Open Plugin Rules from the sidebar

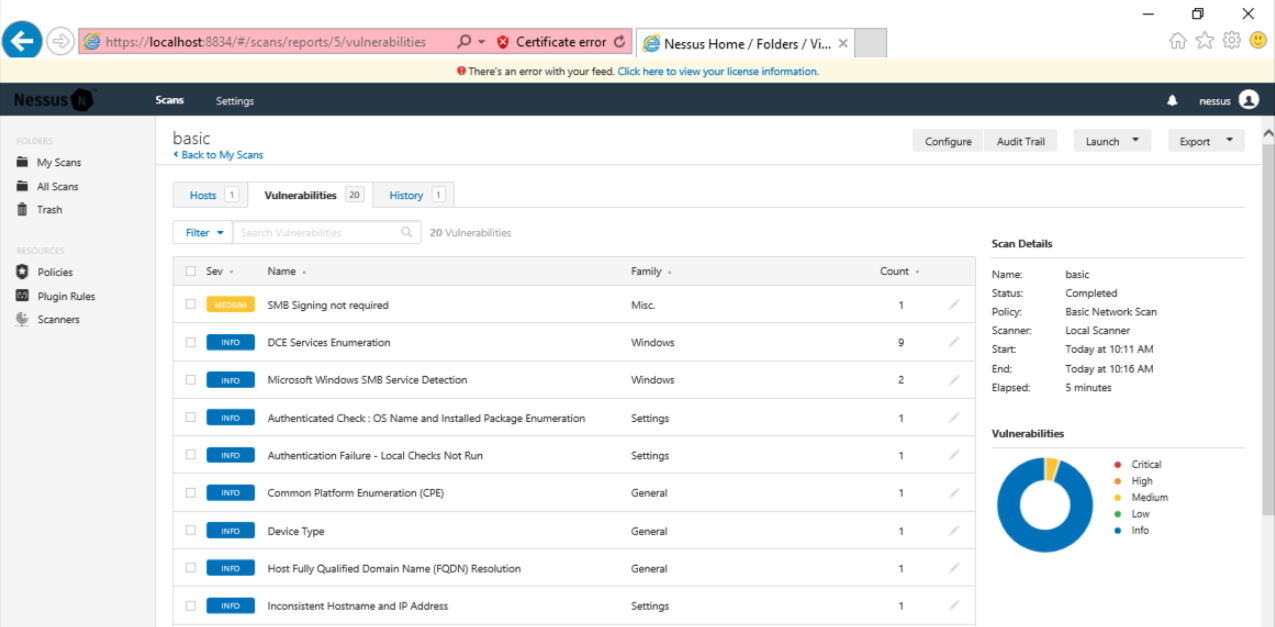coord(65,296)
